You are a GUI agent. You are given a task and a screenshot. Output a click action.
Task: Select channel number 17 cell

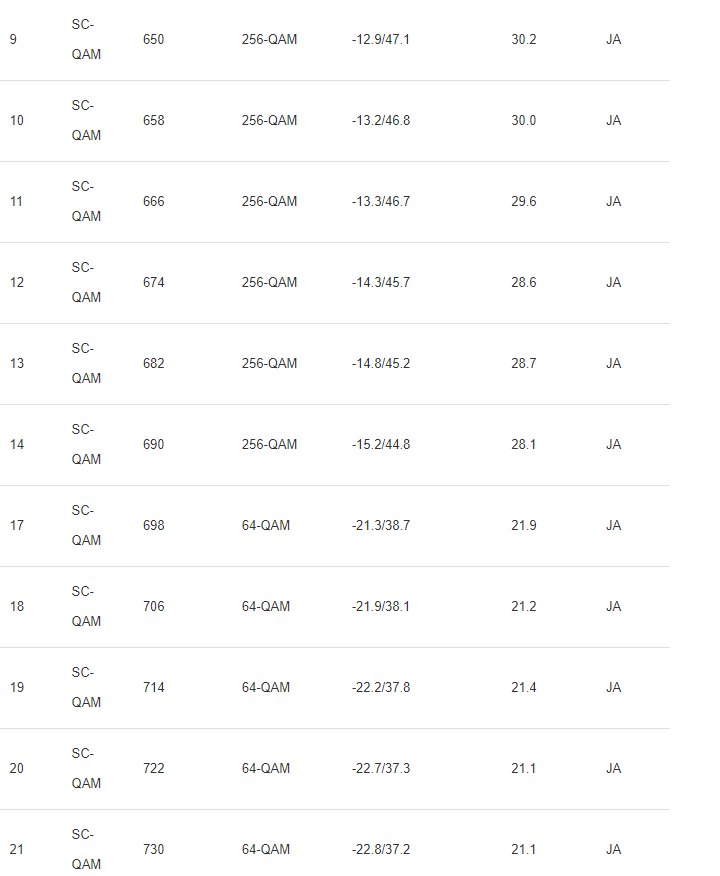tap(17, 526)
